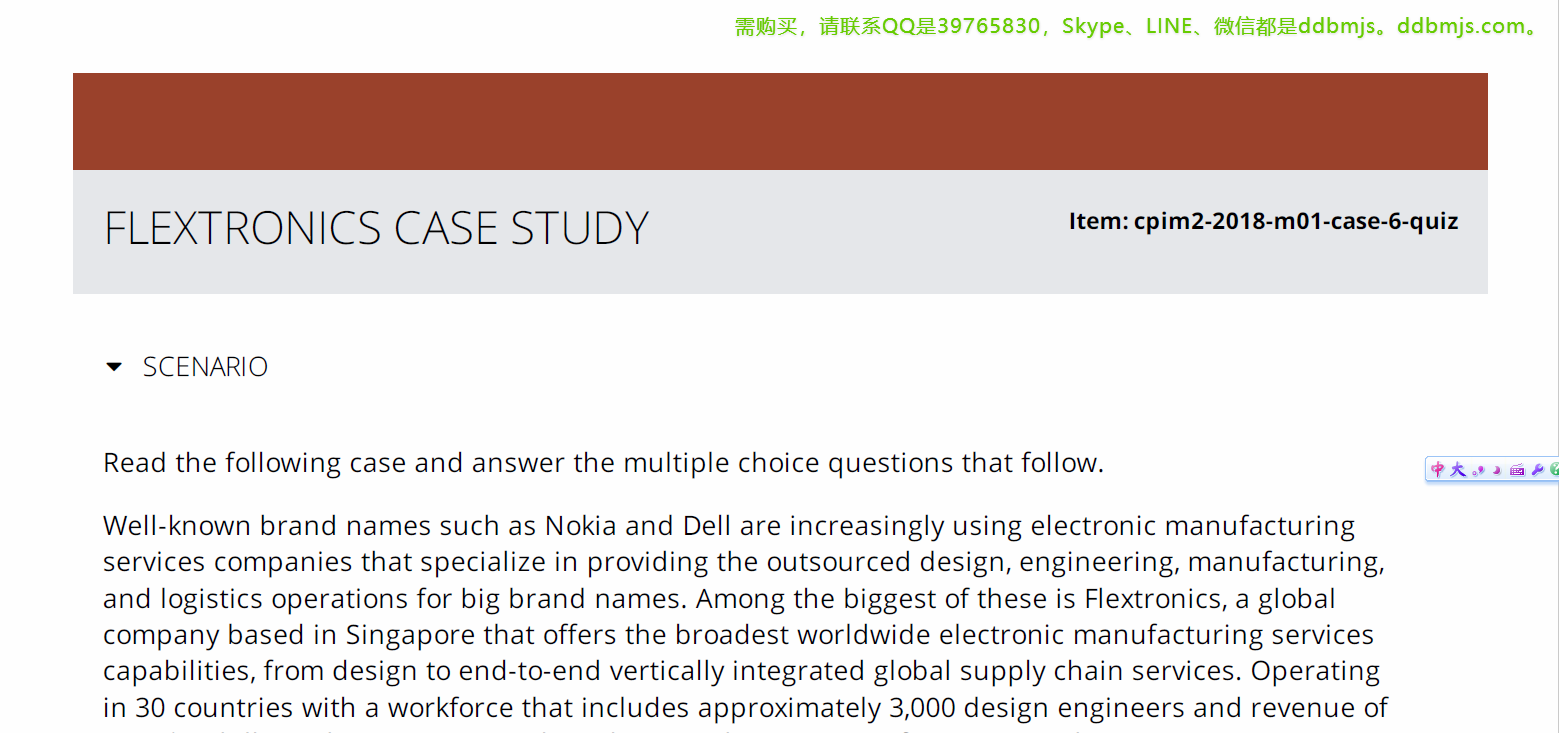Click item ID cpim2-2018-m01-case-6-quiz label

click(x=1263, y=221)
